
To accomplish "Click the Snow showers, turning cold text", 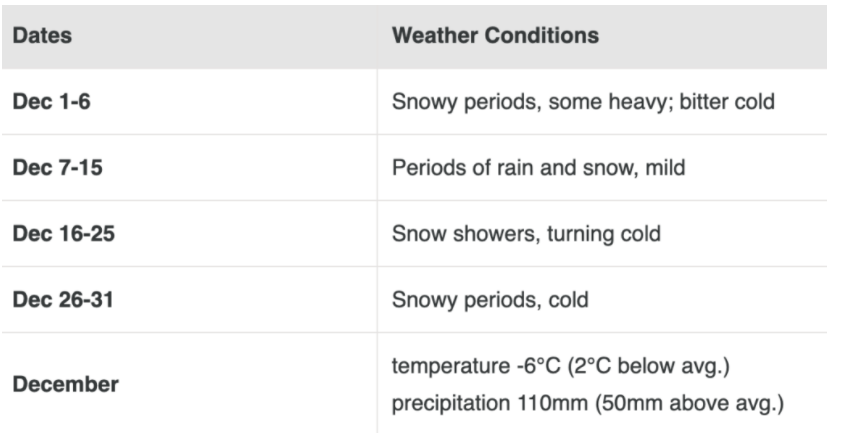I will pos(526,234).
